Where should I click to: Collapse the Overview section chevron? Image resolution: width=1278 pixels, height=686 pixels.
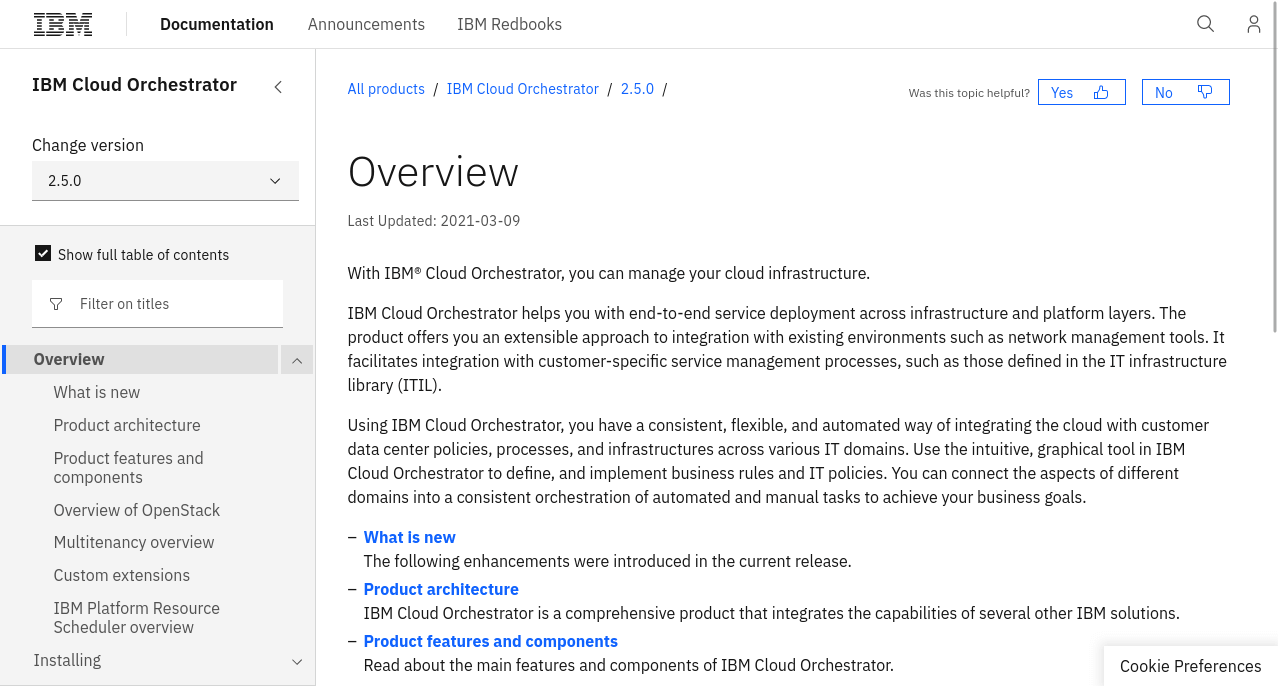296,359
